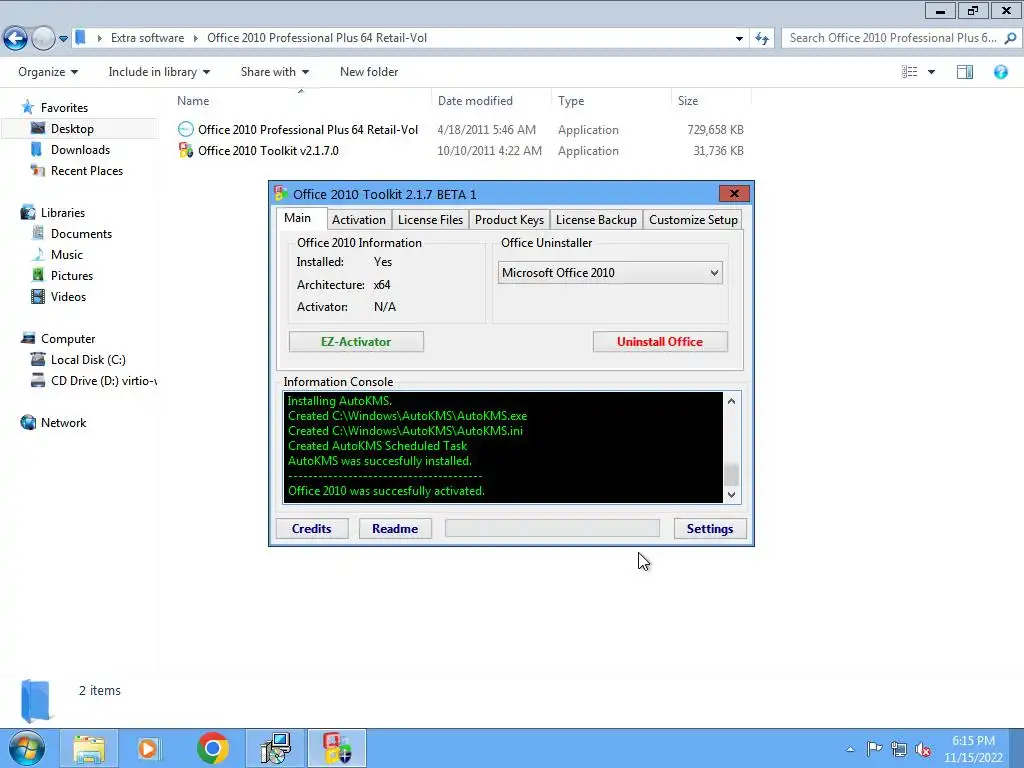
Task: Show hidden tray icons arrow
Action: coord(850,749)
